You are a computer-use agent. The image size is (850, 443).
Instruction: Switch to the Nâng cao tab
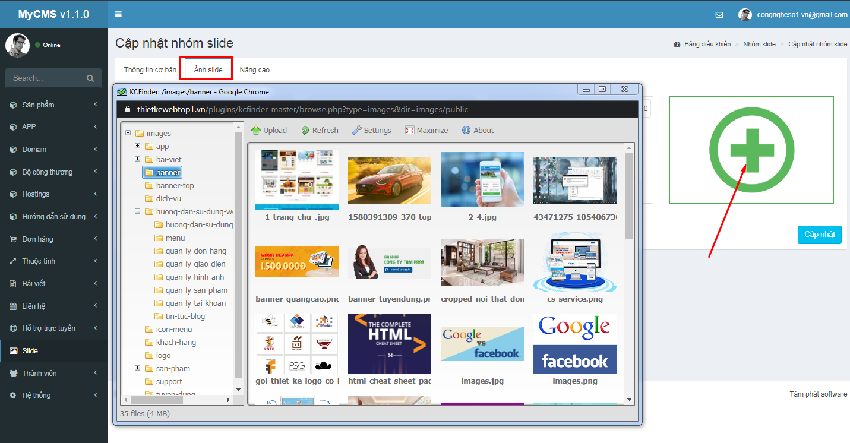click(x=257, y=69)
